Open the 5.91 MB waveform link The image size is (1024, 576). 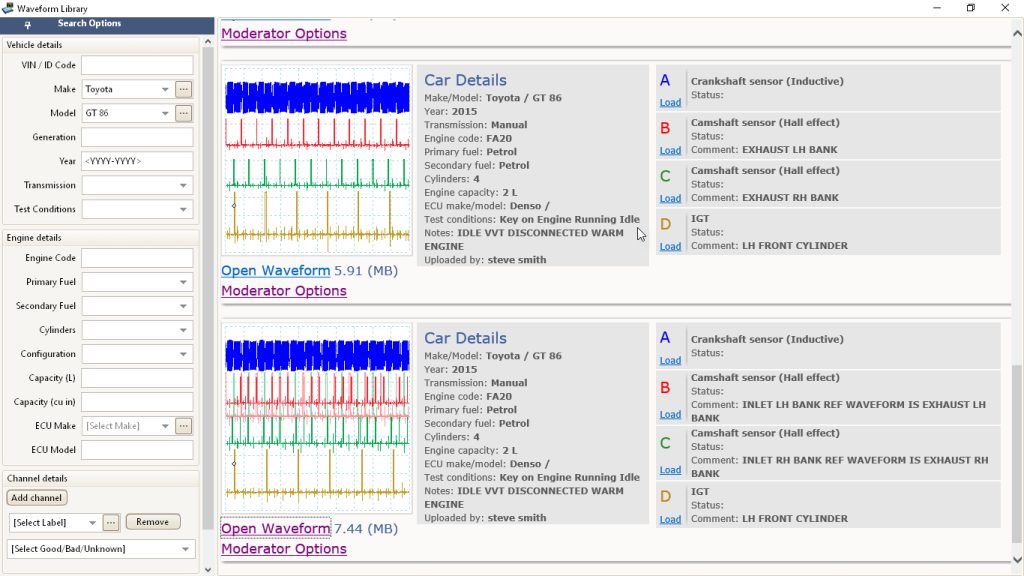276,270
